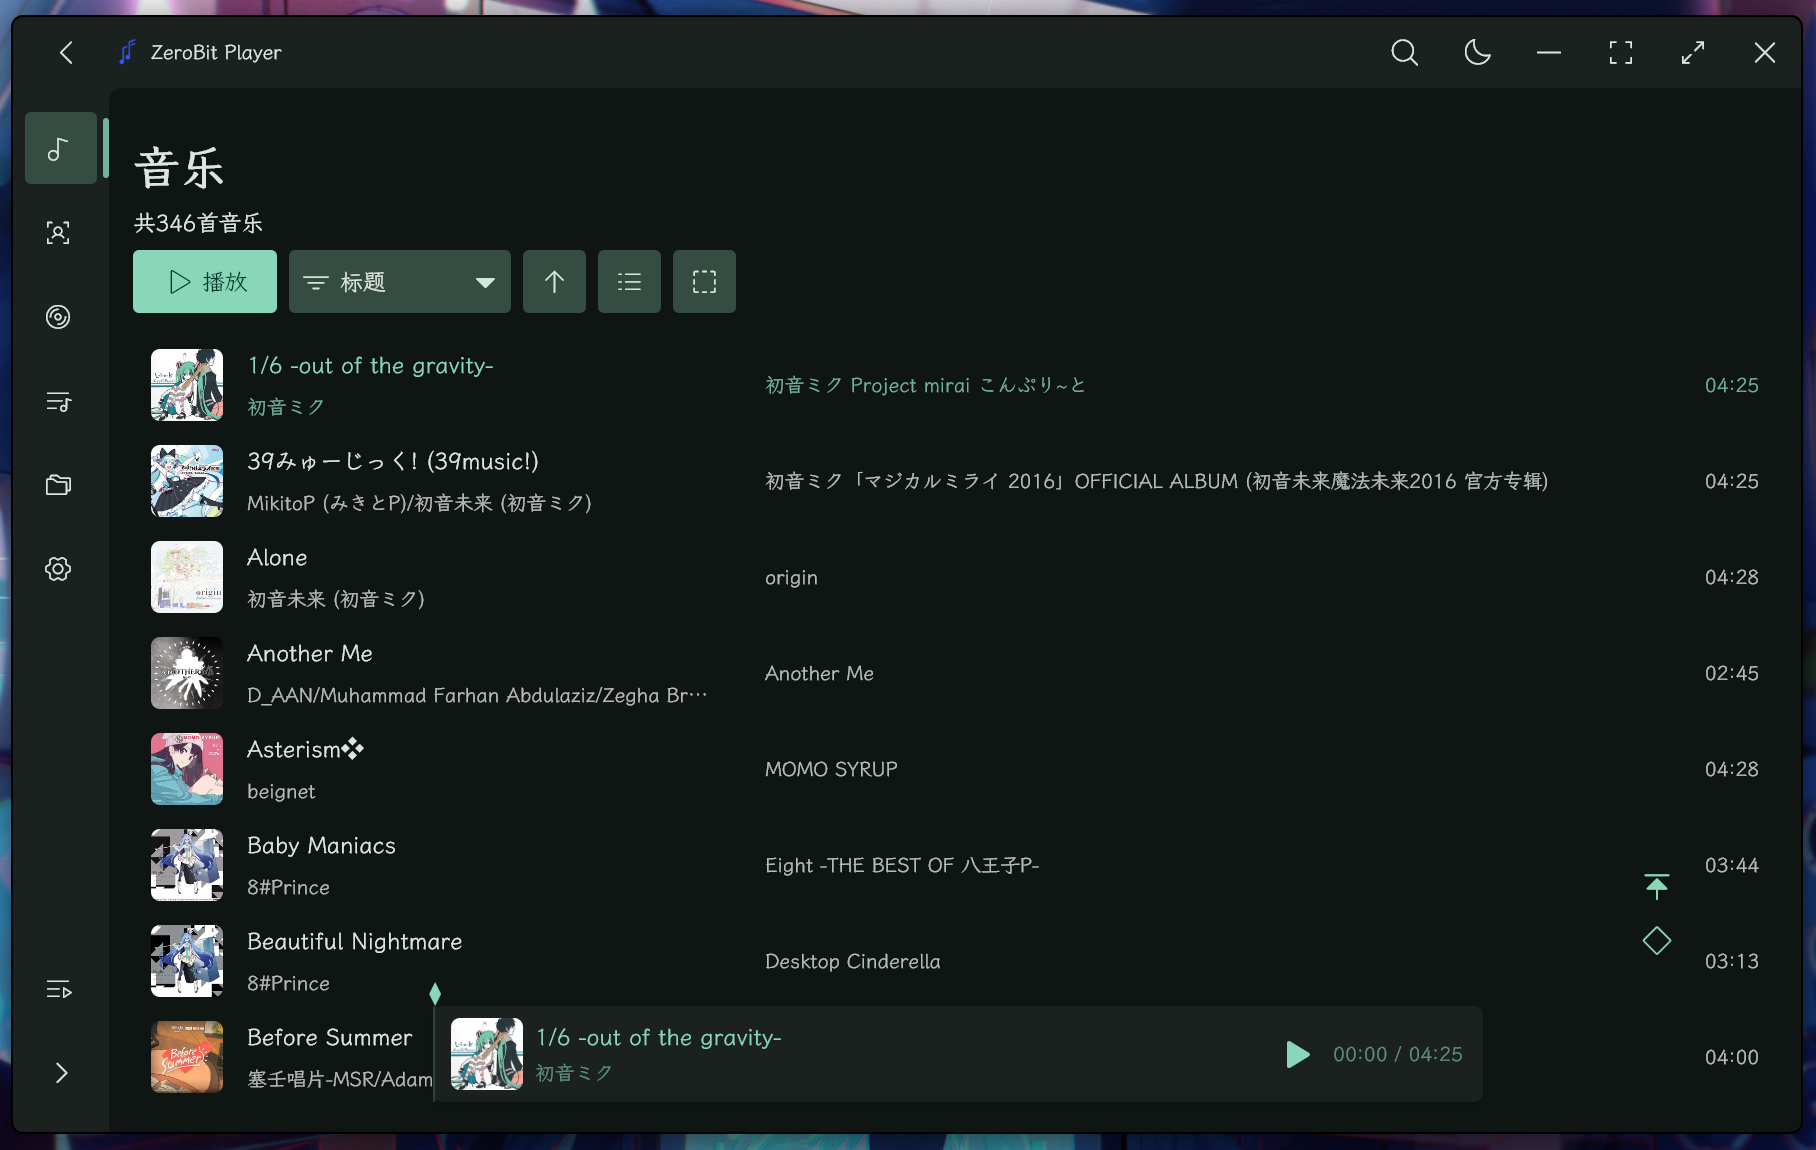The width and height of the screenshot is (1816, 1150).
Task: Select the song title Baby Maniacs
Action: coord(321,846)
